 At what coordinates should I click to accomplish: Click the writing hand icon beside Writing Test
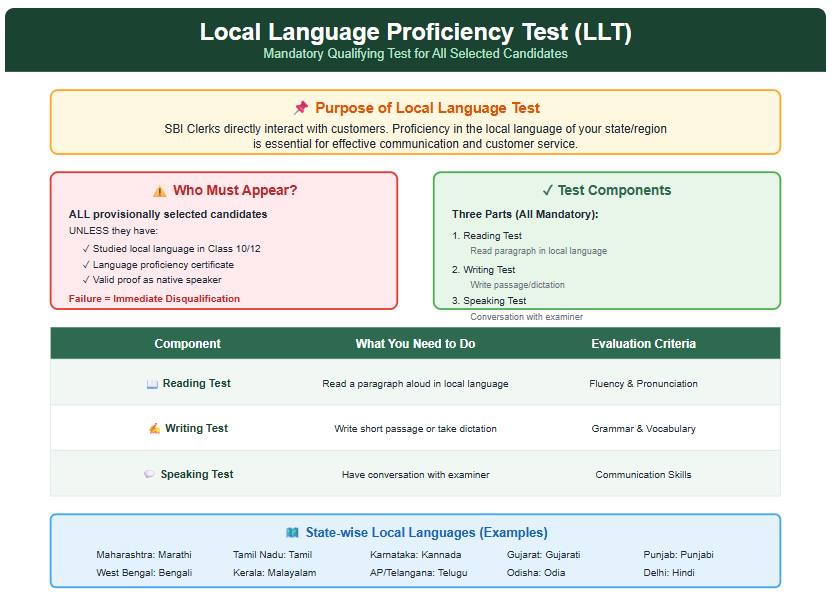click(154, 429)
